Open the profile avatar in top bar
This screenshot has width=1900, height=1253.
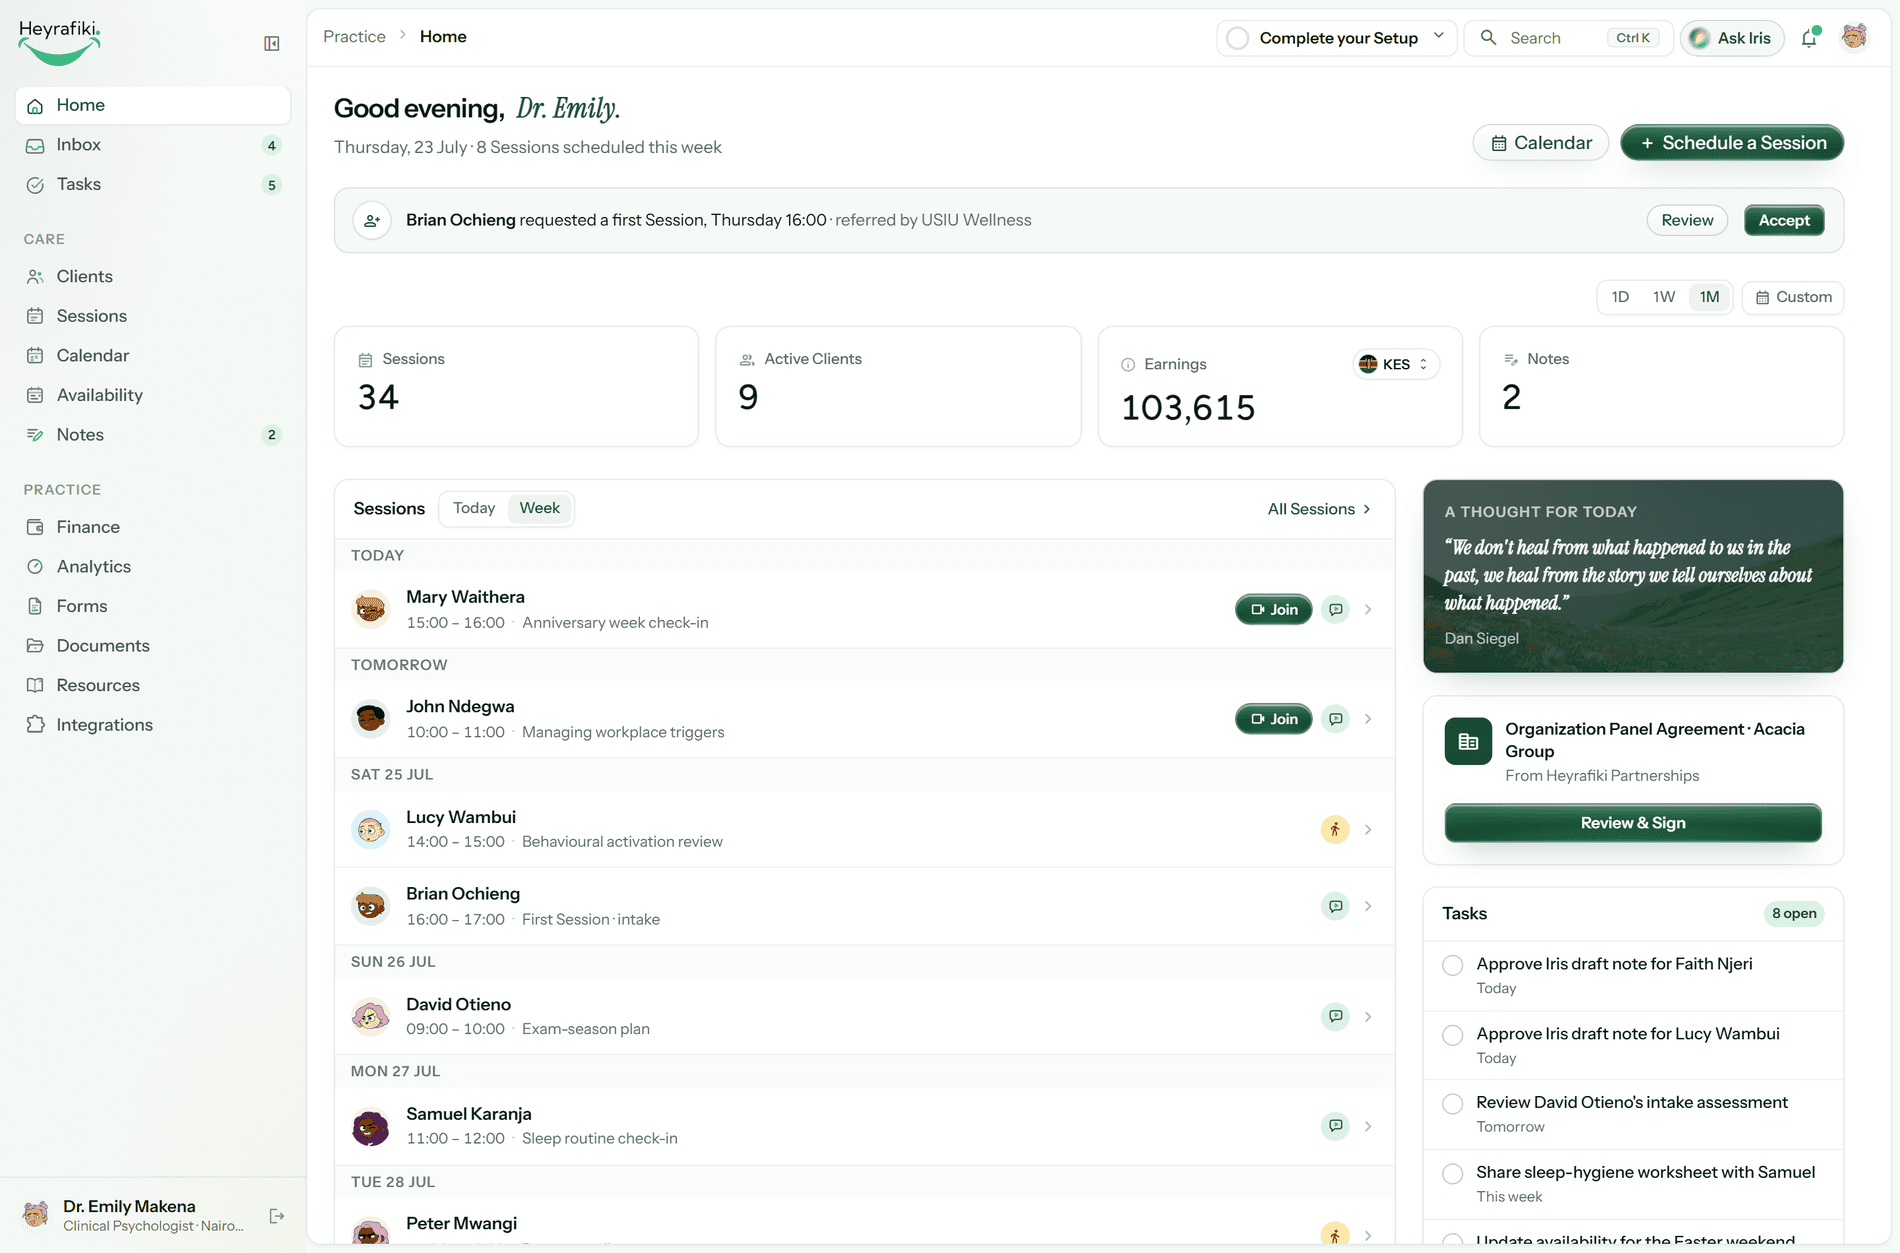1854,37
